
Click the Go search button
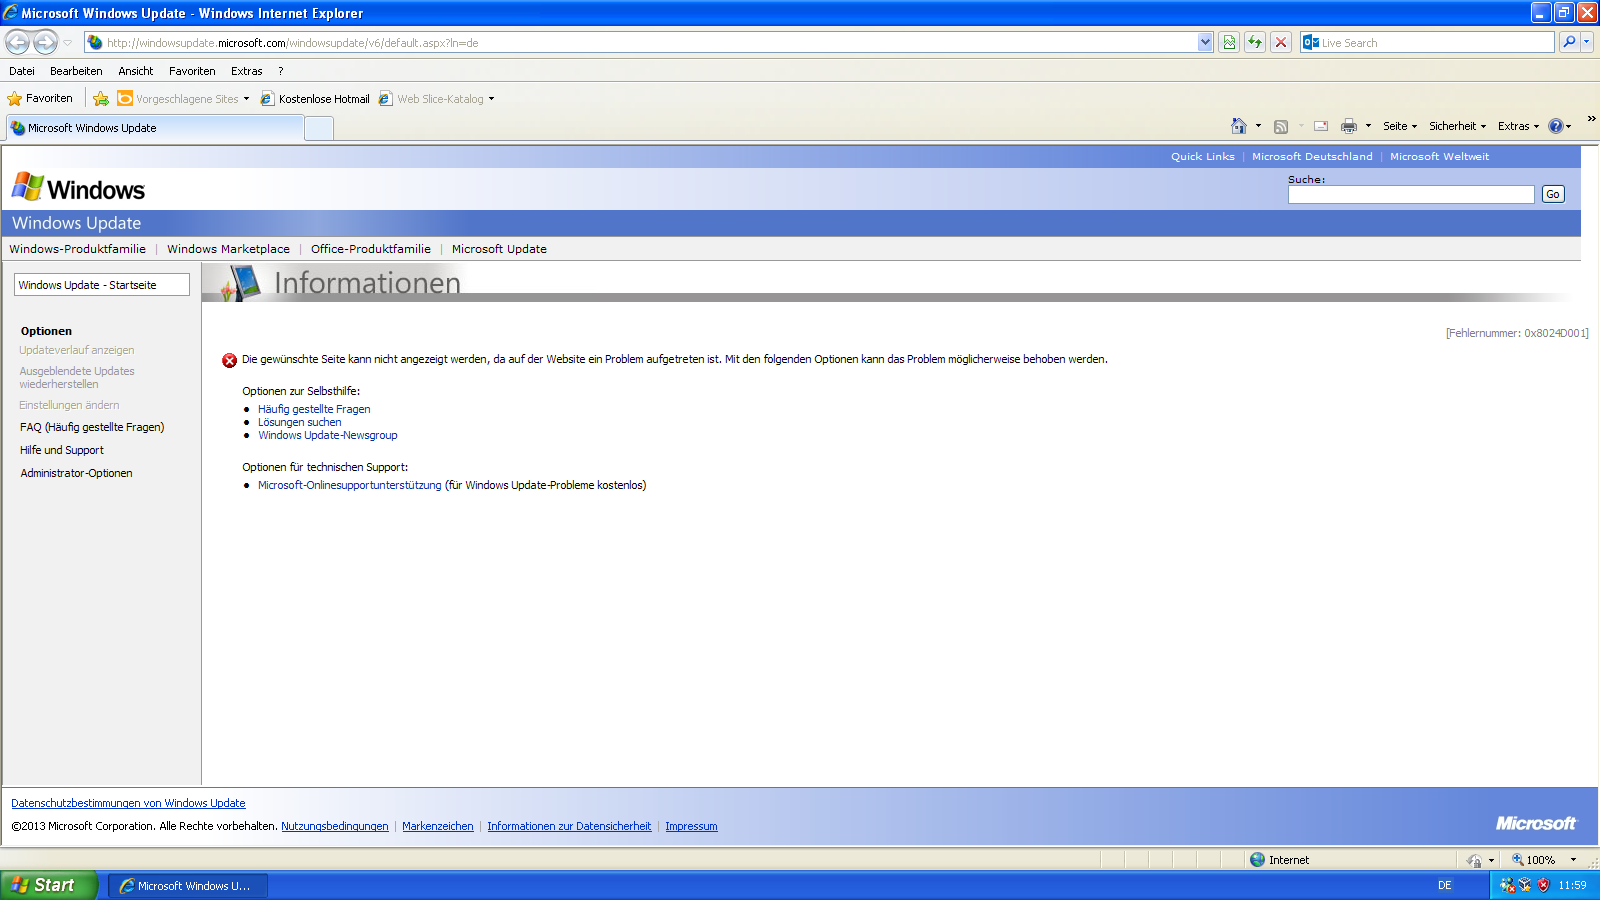coord(1553,195)
